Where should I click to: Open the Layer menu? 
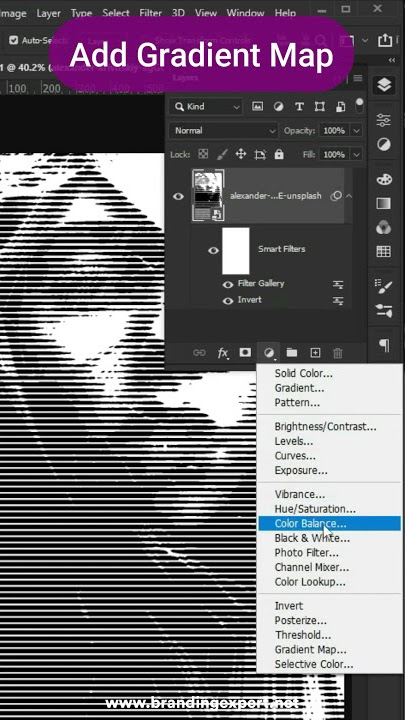click(49, 13)
